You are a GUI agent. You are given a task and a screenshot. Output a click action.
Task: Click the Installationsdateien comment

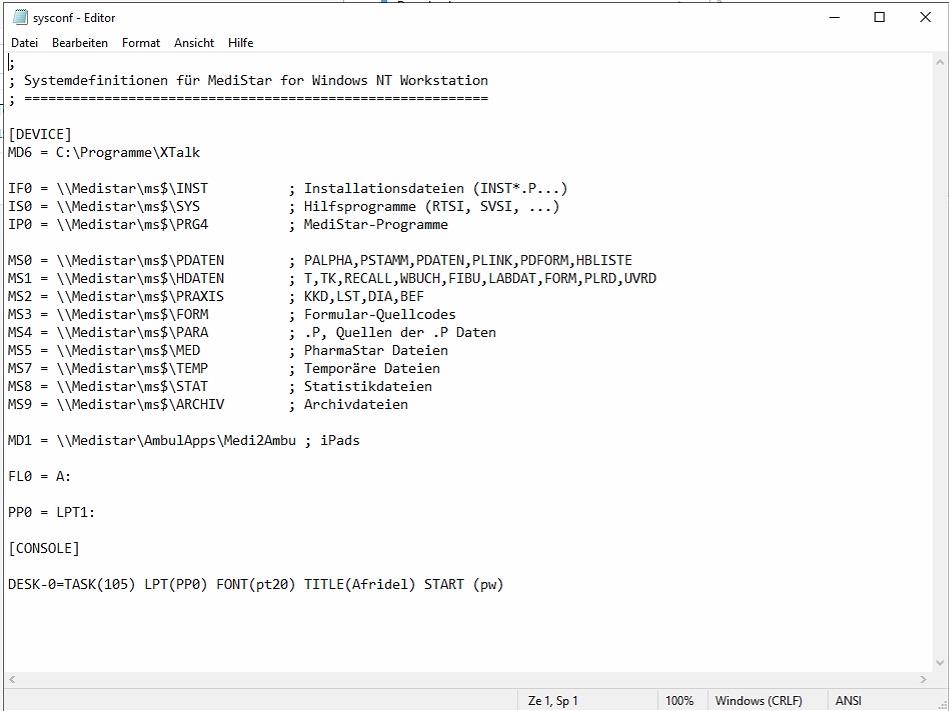pos(436,188)
